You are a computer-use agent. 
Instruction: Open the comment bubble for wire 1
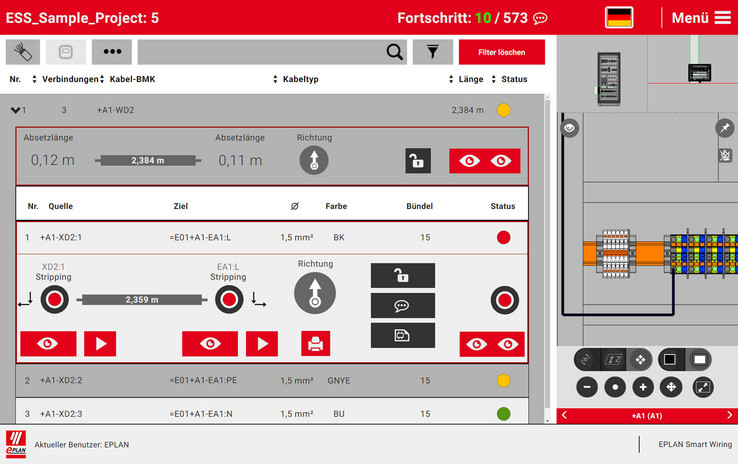click(x=402, y=306)
